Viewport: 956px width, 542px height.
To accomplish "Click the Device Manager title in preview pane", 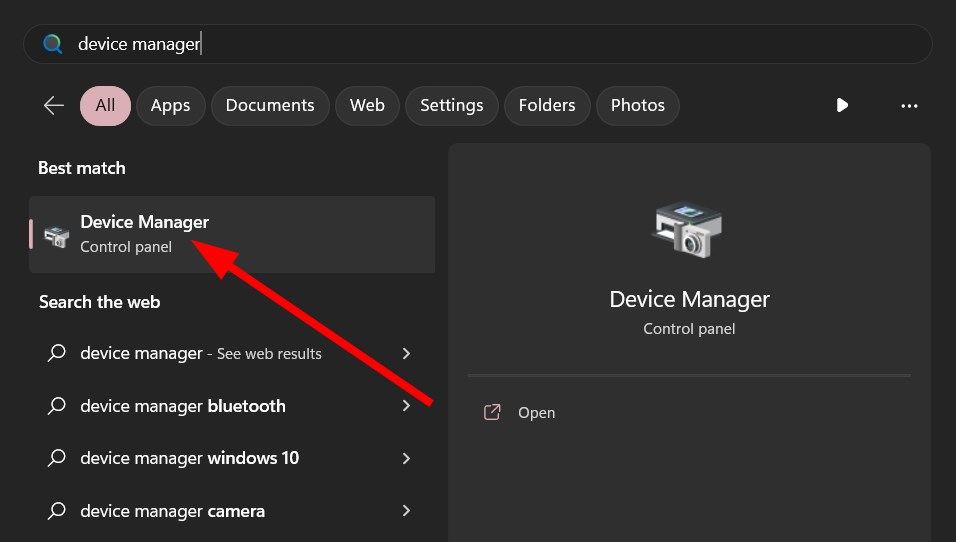I will (x=690, y=299).
